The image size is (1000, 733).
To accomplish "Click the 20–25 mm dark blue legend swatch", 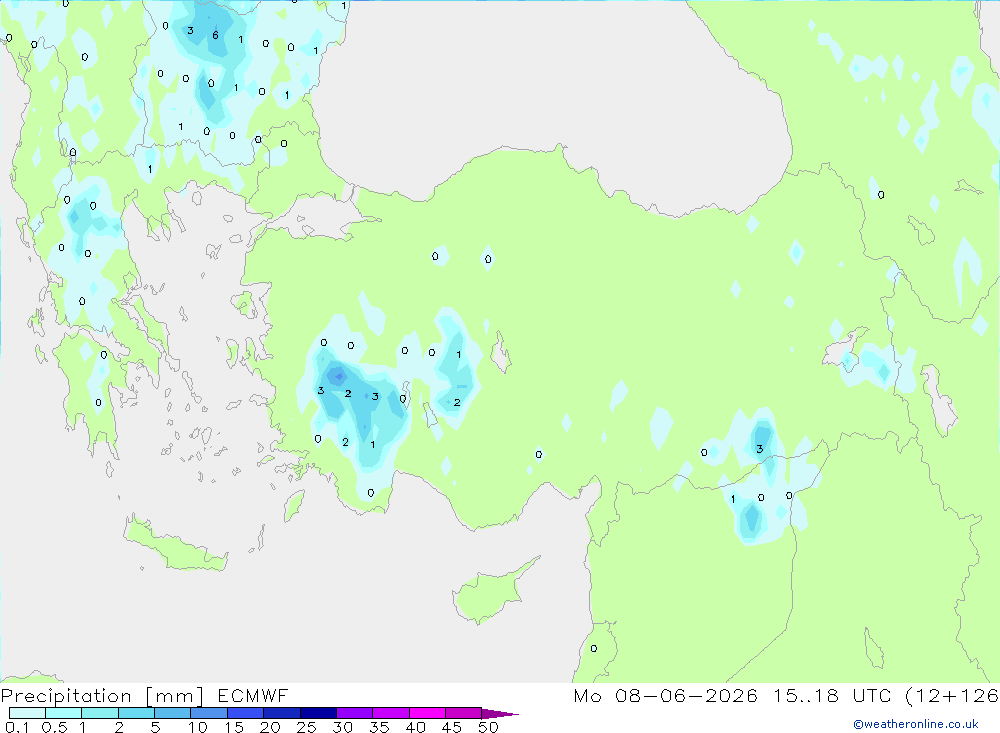I will [x=282, y=713].
